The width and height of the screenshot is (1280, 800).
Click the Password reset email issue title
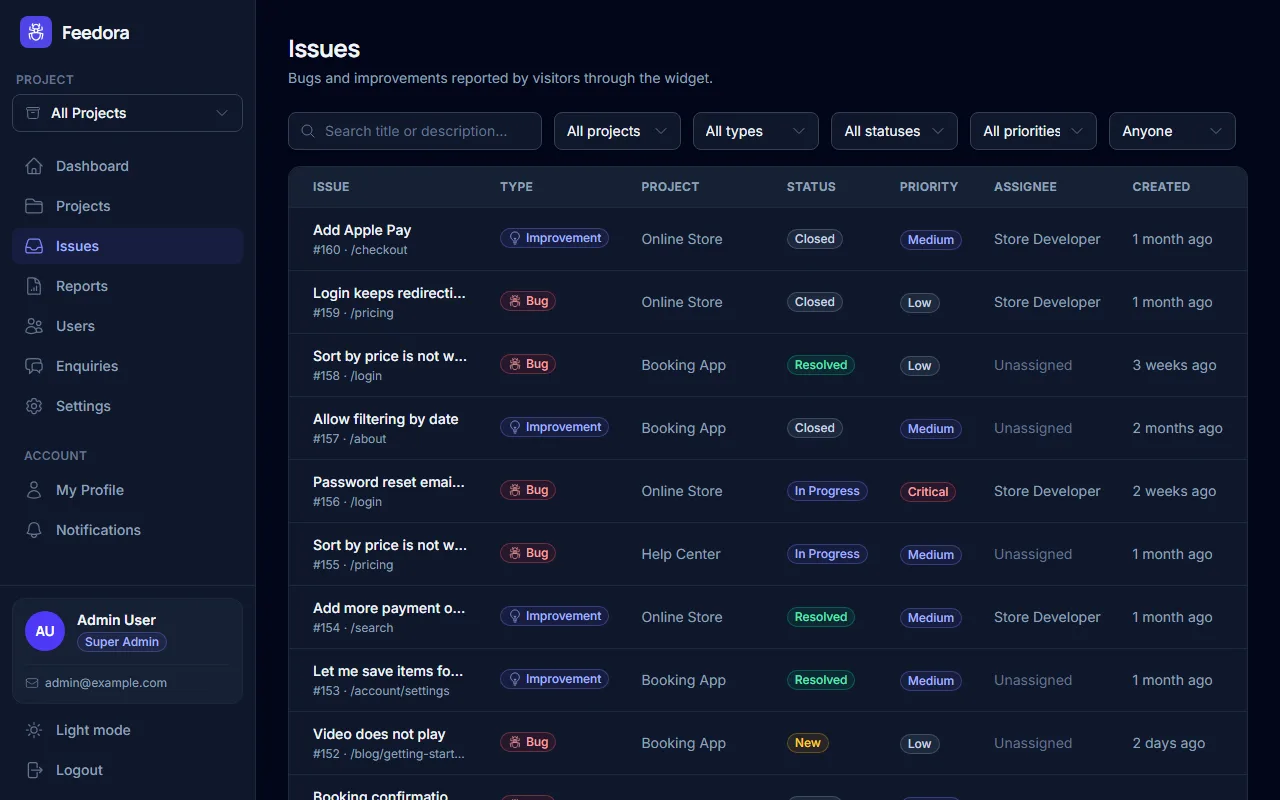coord(389,482)
